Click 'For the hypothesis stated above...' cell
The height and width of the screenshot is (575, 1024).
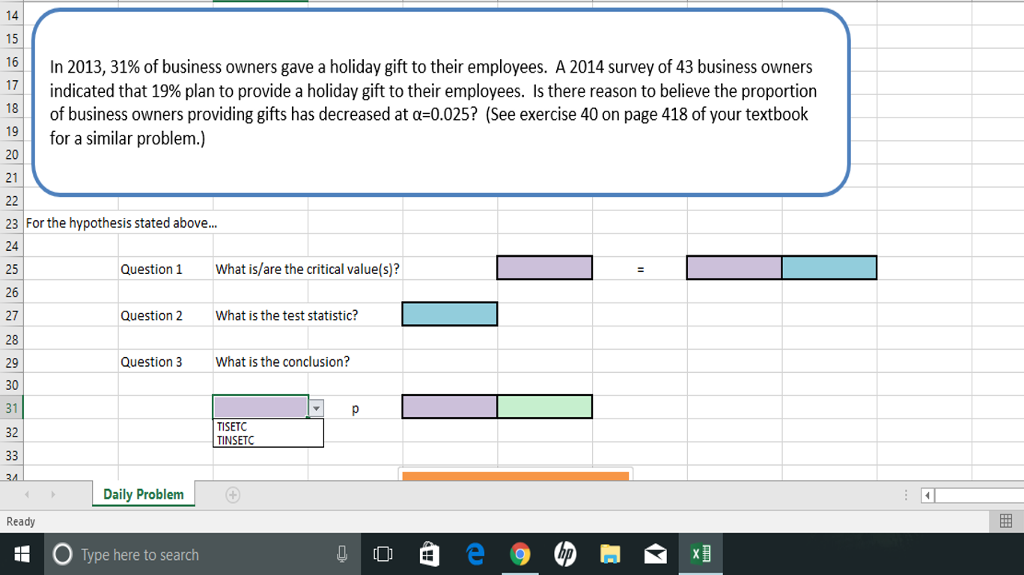pos(121,223)
